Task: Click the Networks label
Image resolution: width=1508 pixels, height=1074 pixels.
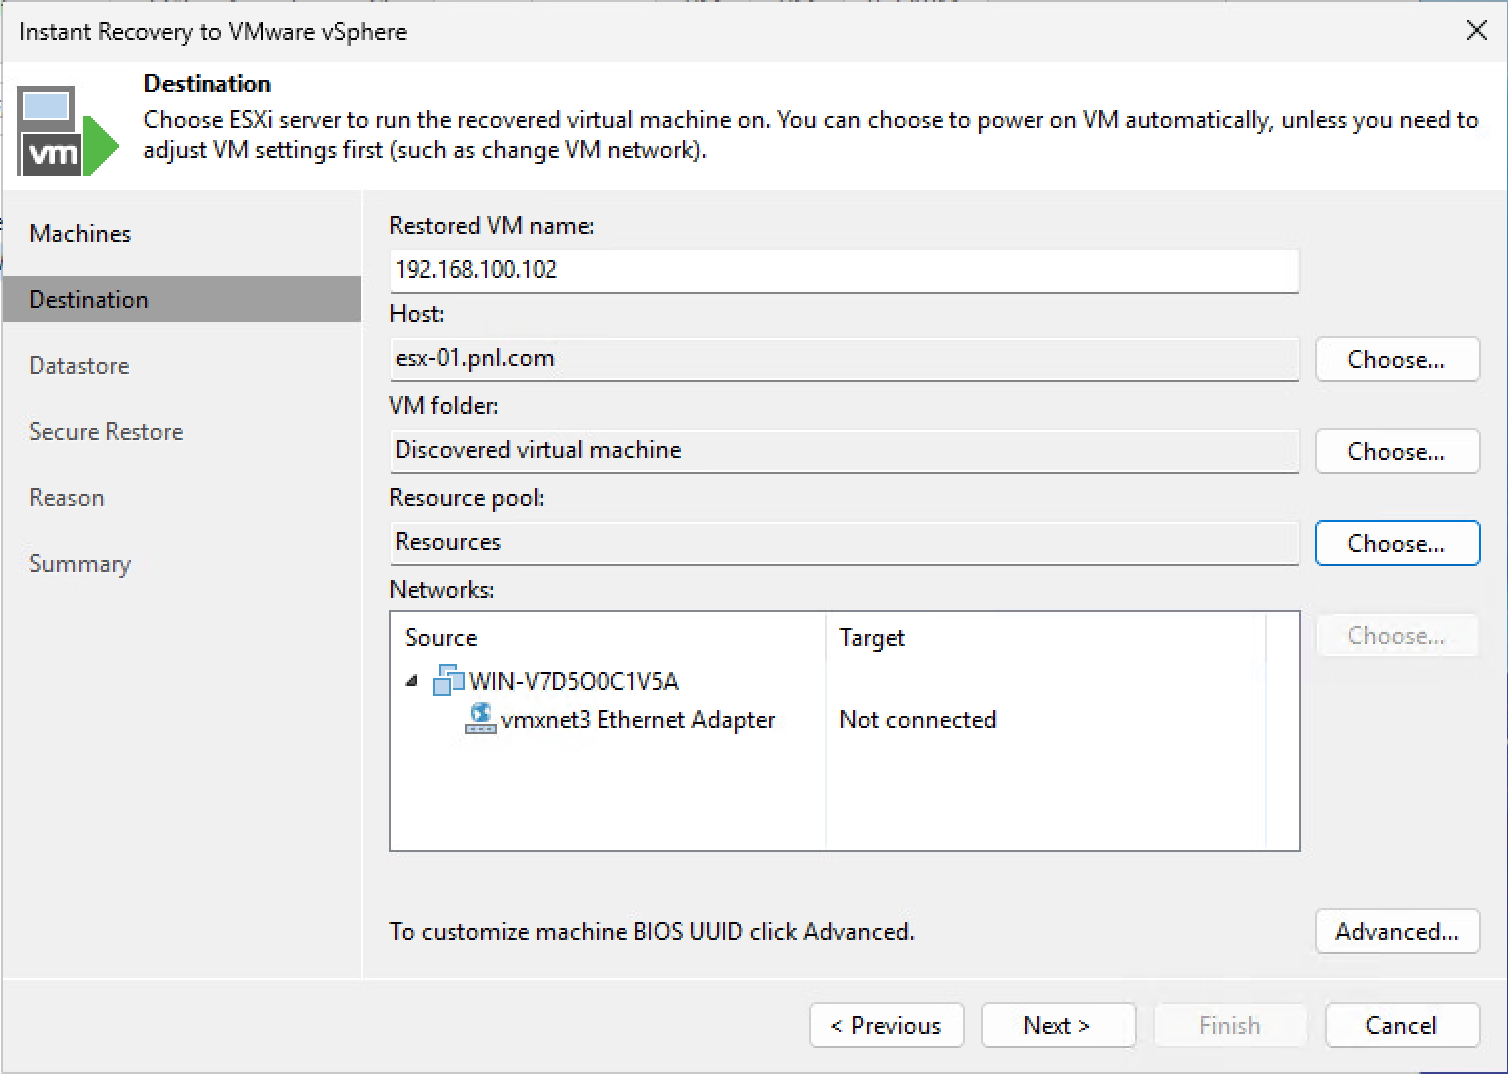Action: pos(442,589)
